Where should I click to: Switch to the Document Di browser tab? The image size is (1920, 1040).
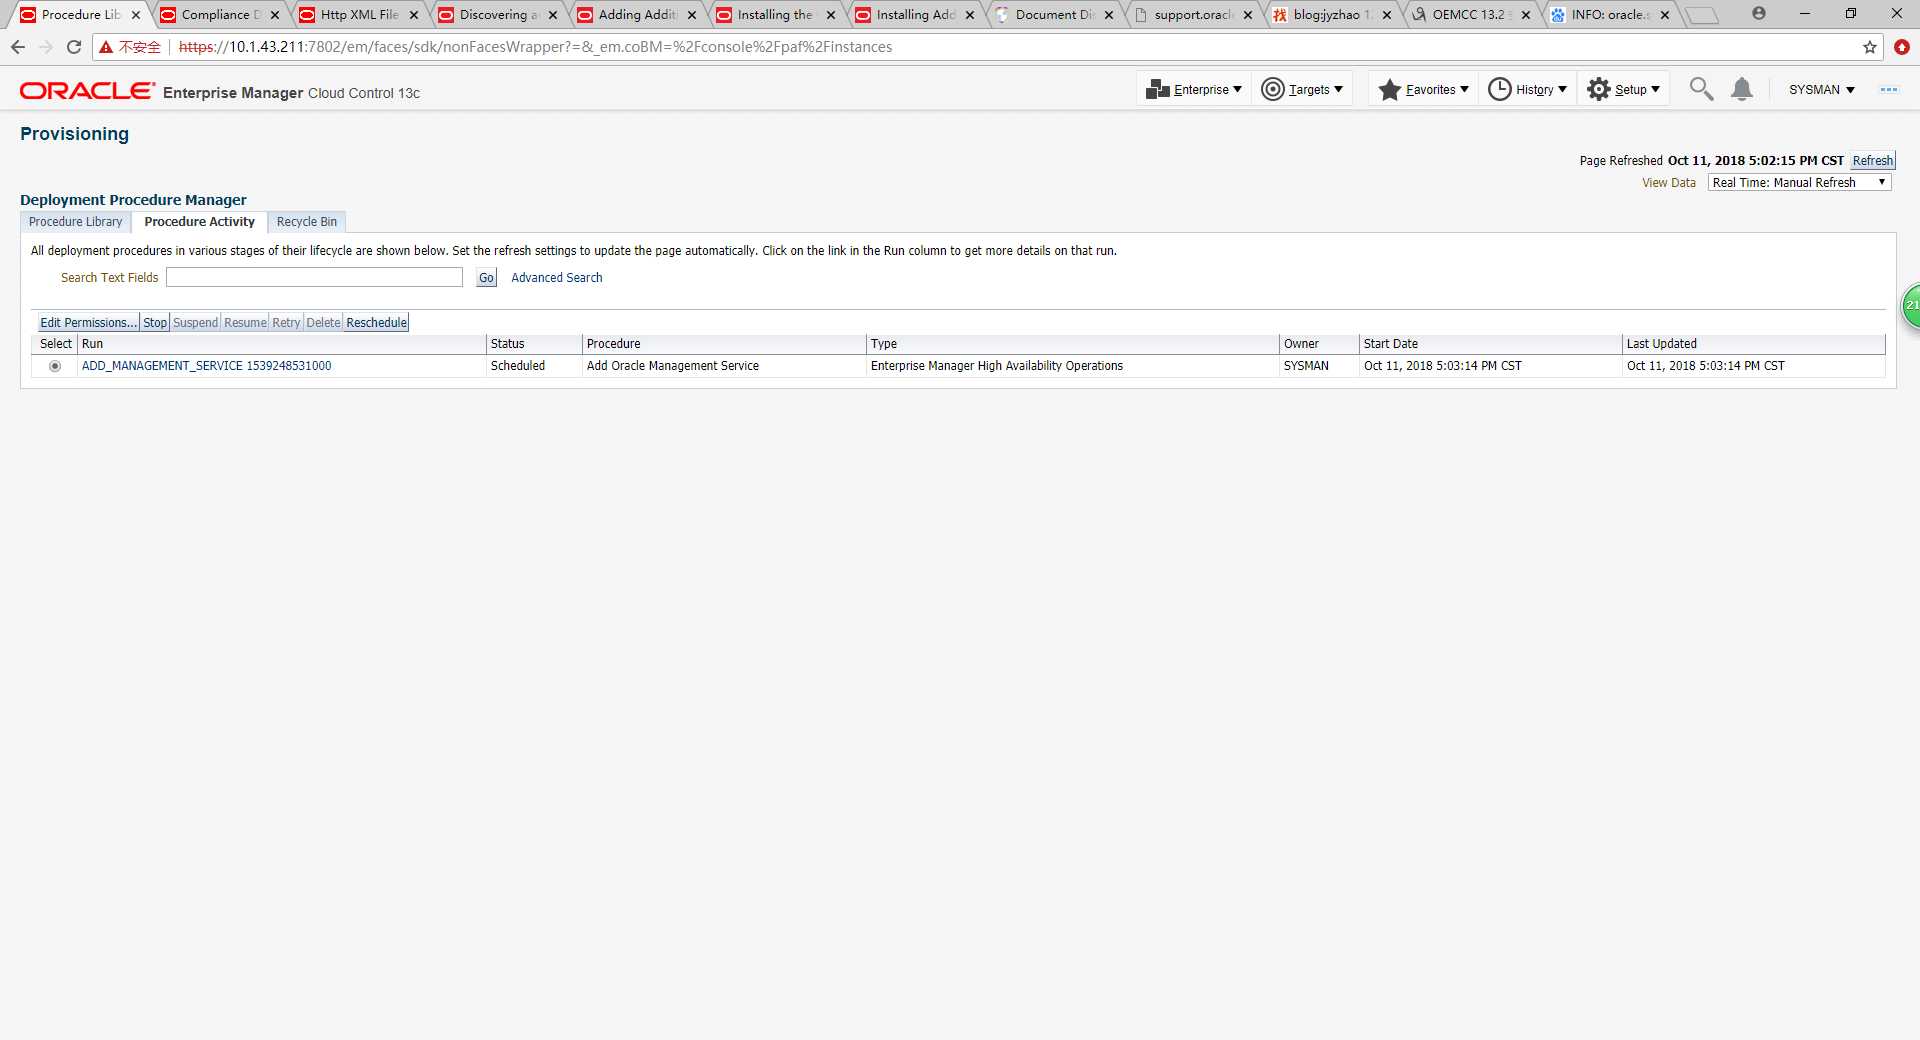tap(1053, 15)
